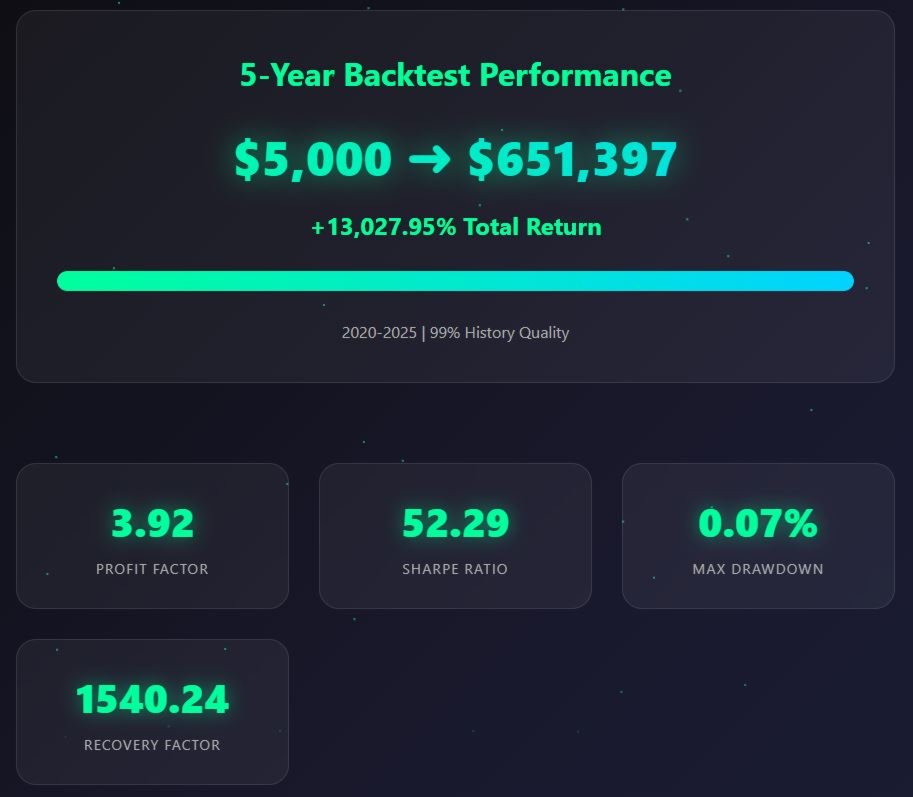The image size is (913, 797).
Task: Click the 0.07% drawdown value
Action: click(758, 523)
